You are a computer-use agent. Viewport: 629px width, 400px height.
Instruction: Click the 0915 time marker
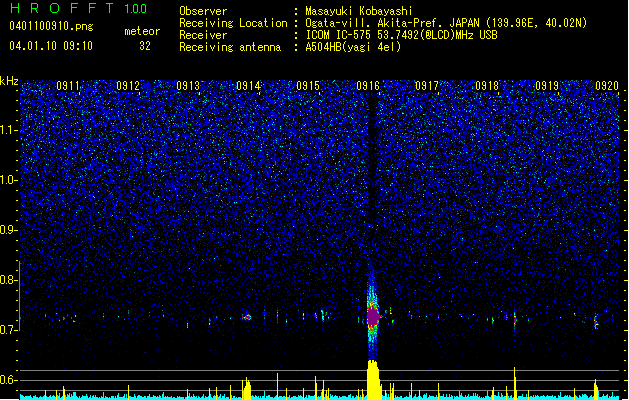pyautogui.click(x=308, y=86)
